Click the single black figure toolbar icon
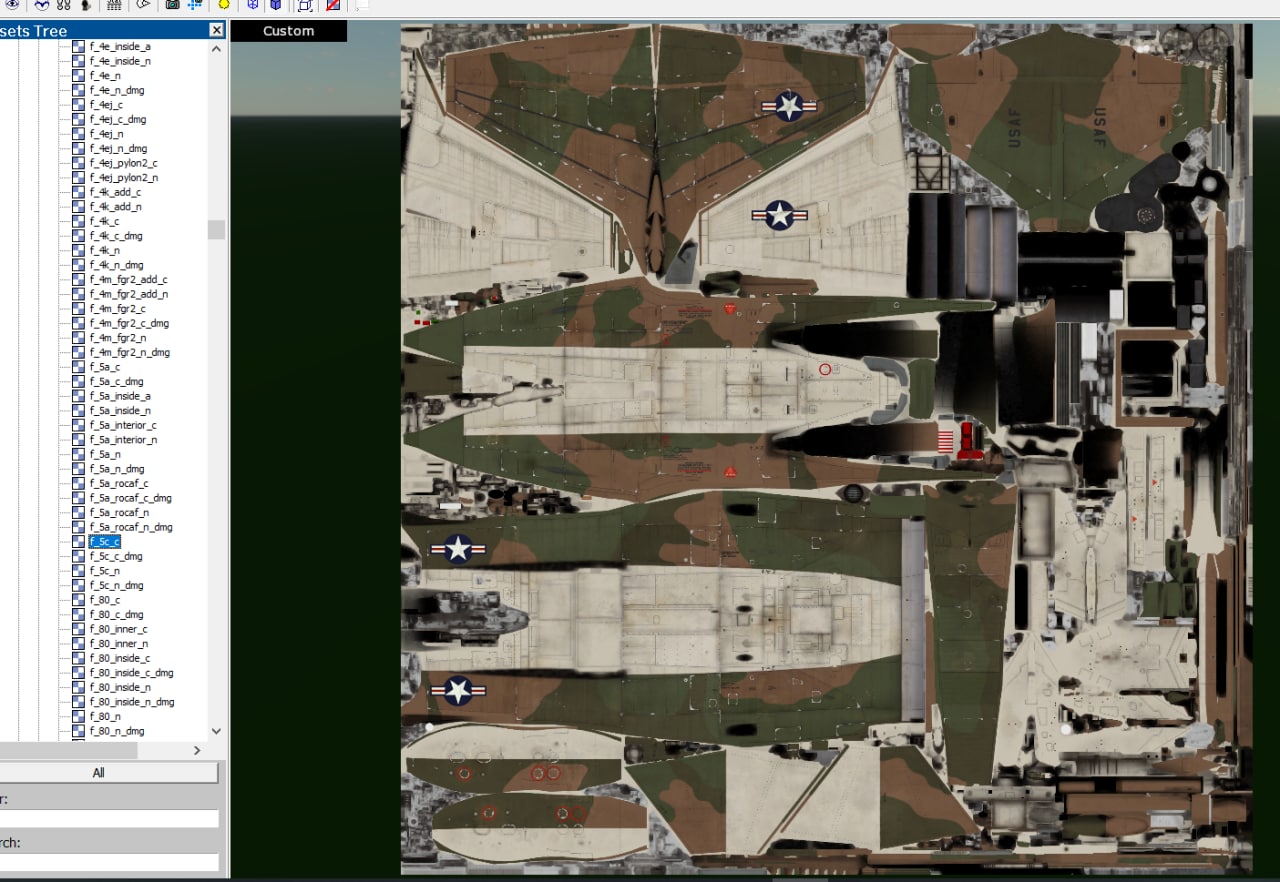This screenshot has width=1280, height=882. (85, 5)
